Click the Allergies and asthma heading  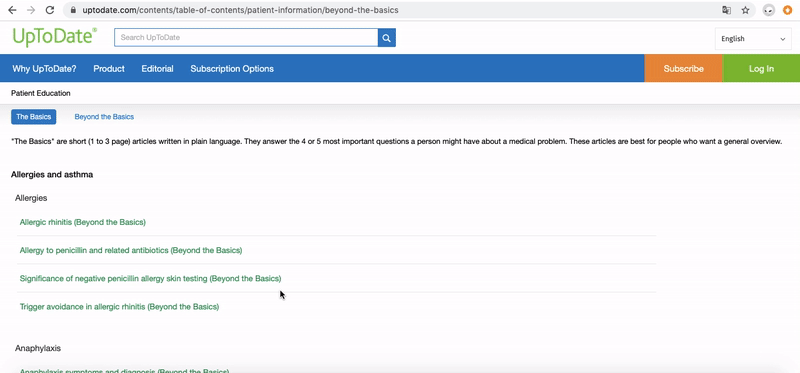click(x=52, y=175)
